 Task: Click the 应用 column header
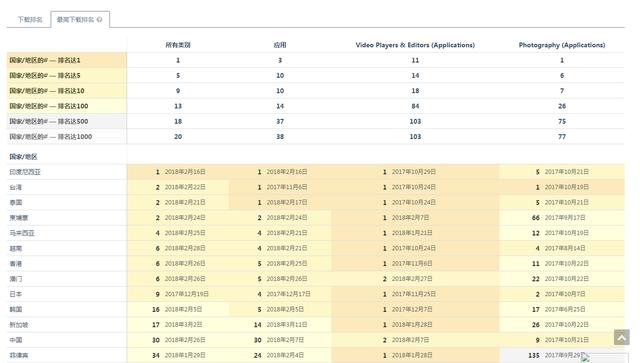(x=280, y=45)
